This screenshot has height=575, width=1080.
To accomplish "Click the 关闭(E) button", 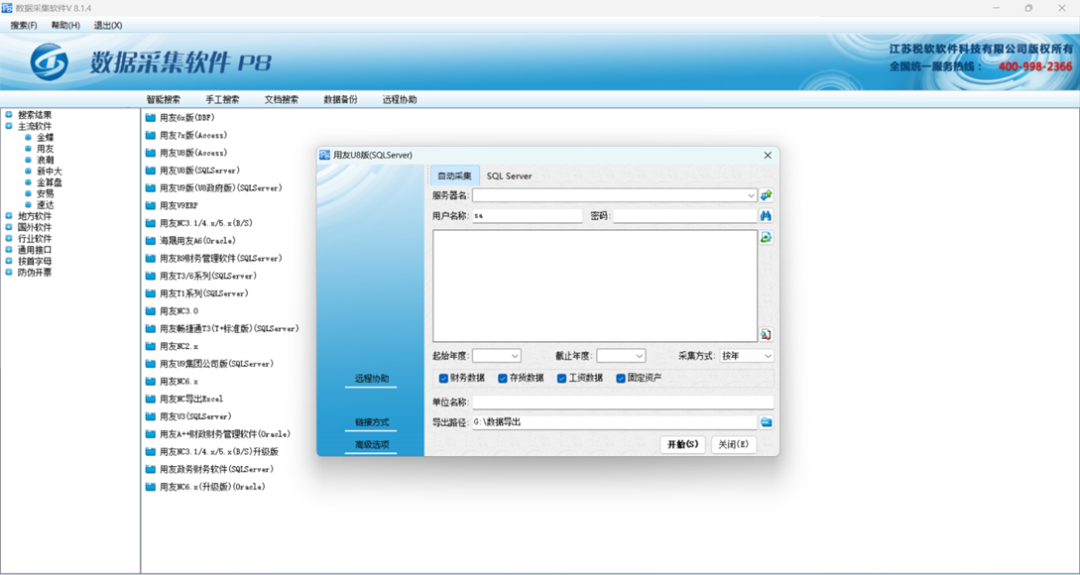I will (x=734, y=445).
